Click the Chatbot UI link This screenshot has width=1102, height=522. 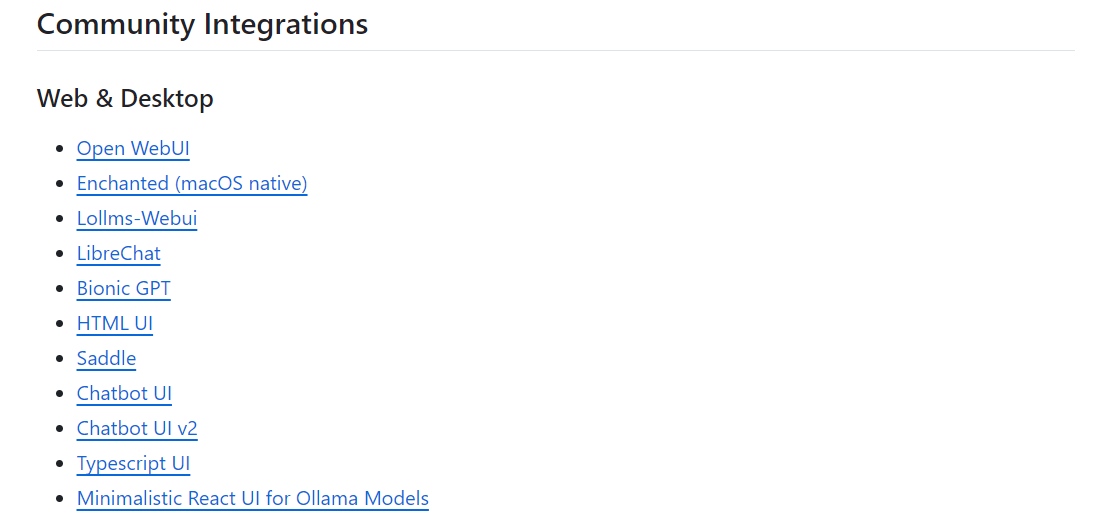124,394
